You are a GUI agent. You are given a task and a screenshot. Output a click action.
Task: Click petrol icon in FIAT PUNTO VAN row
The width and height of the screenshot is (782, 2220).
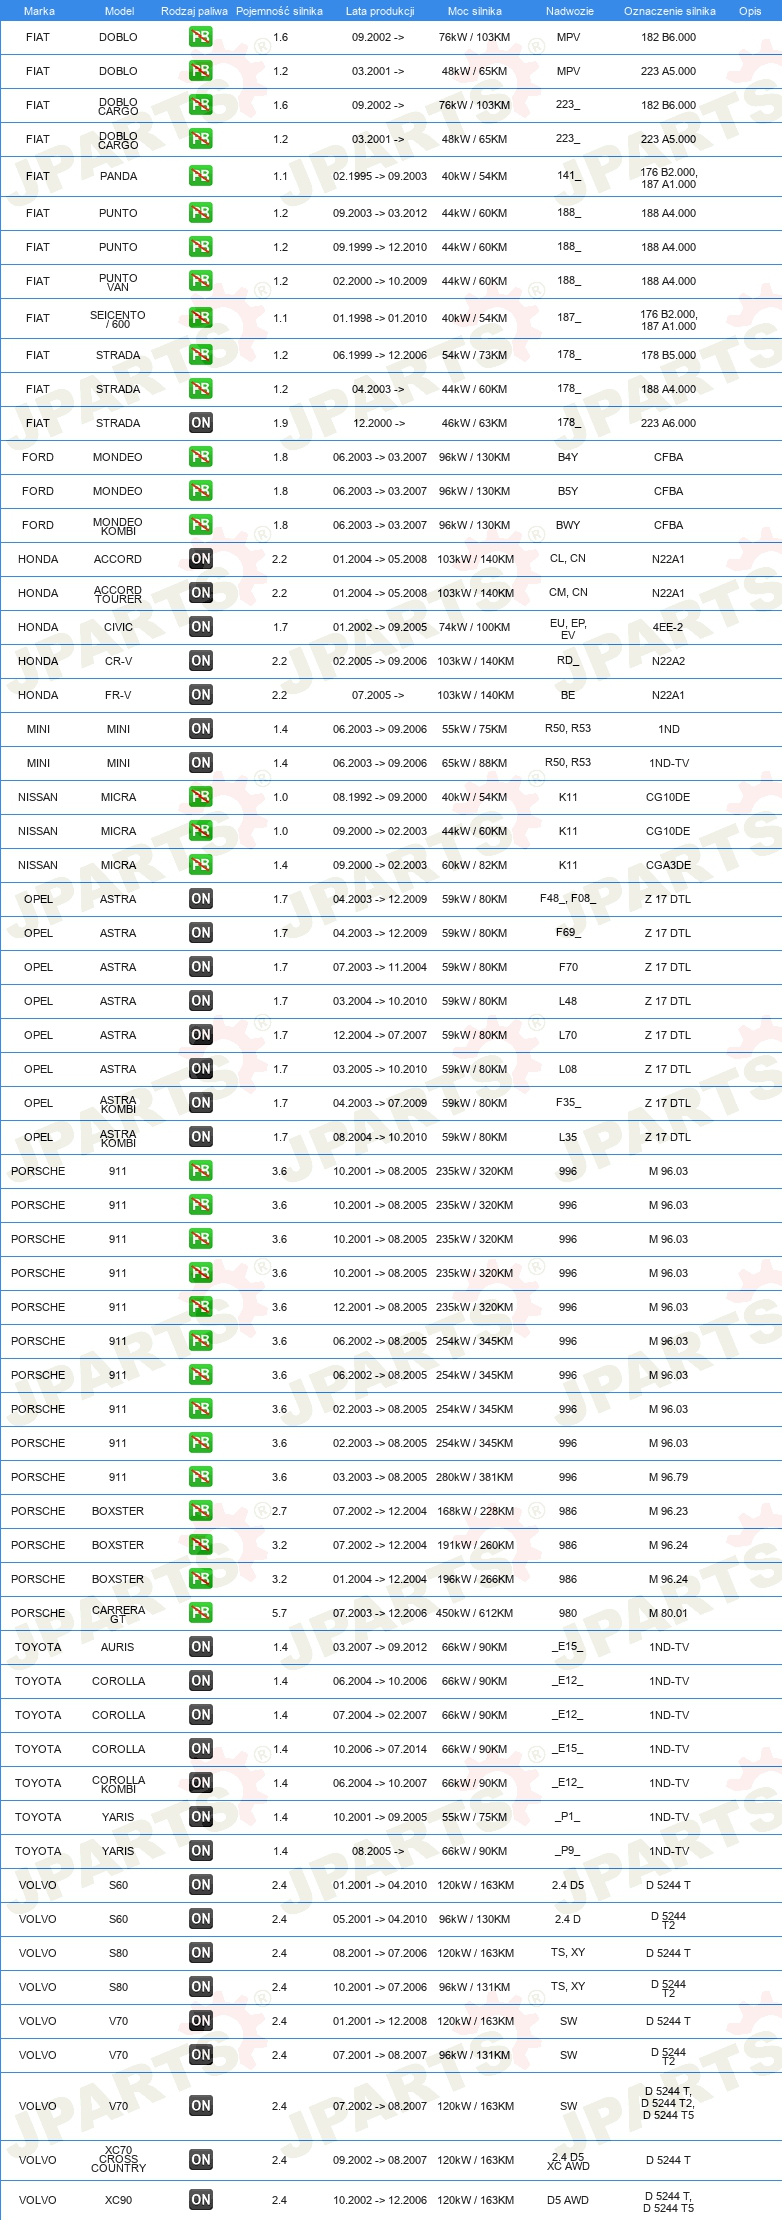click(200, 281)
